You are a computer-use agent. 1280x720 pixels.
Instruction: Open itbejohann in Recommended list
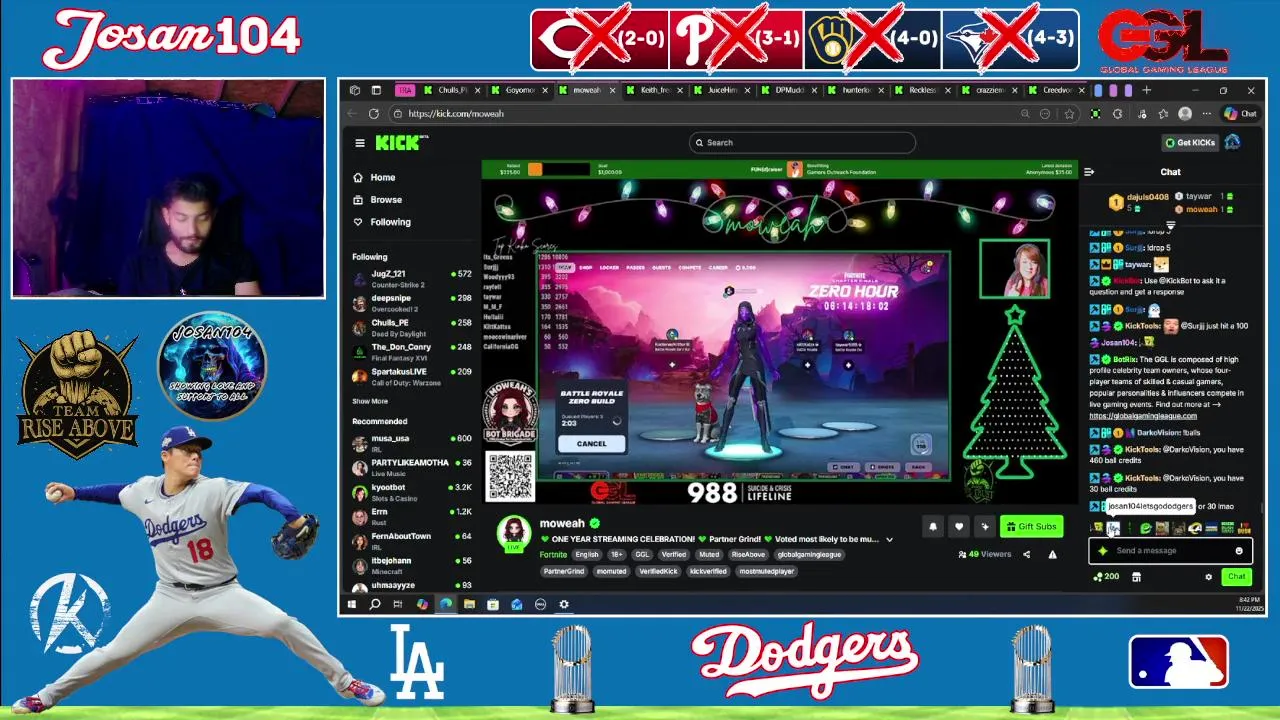(x=412, y=565)
